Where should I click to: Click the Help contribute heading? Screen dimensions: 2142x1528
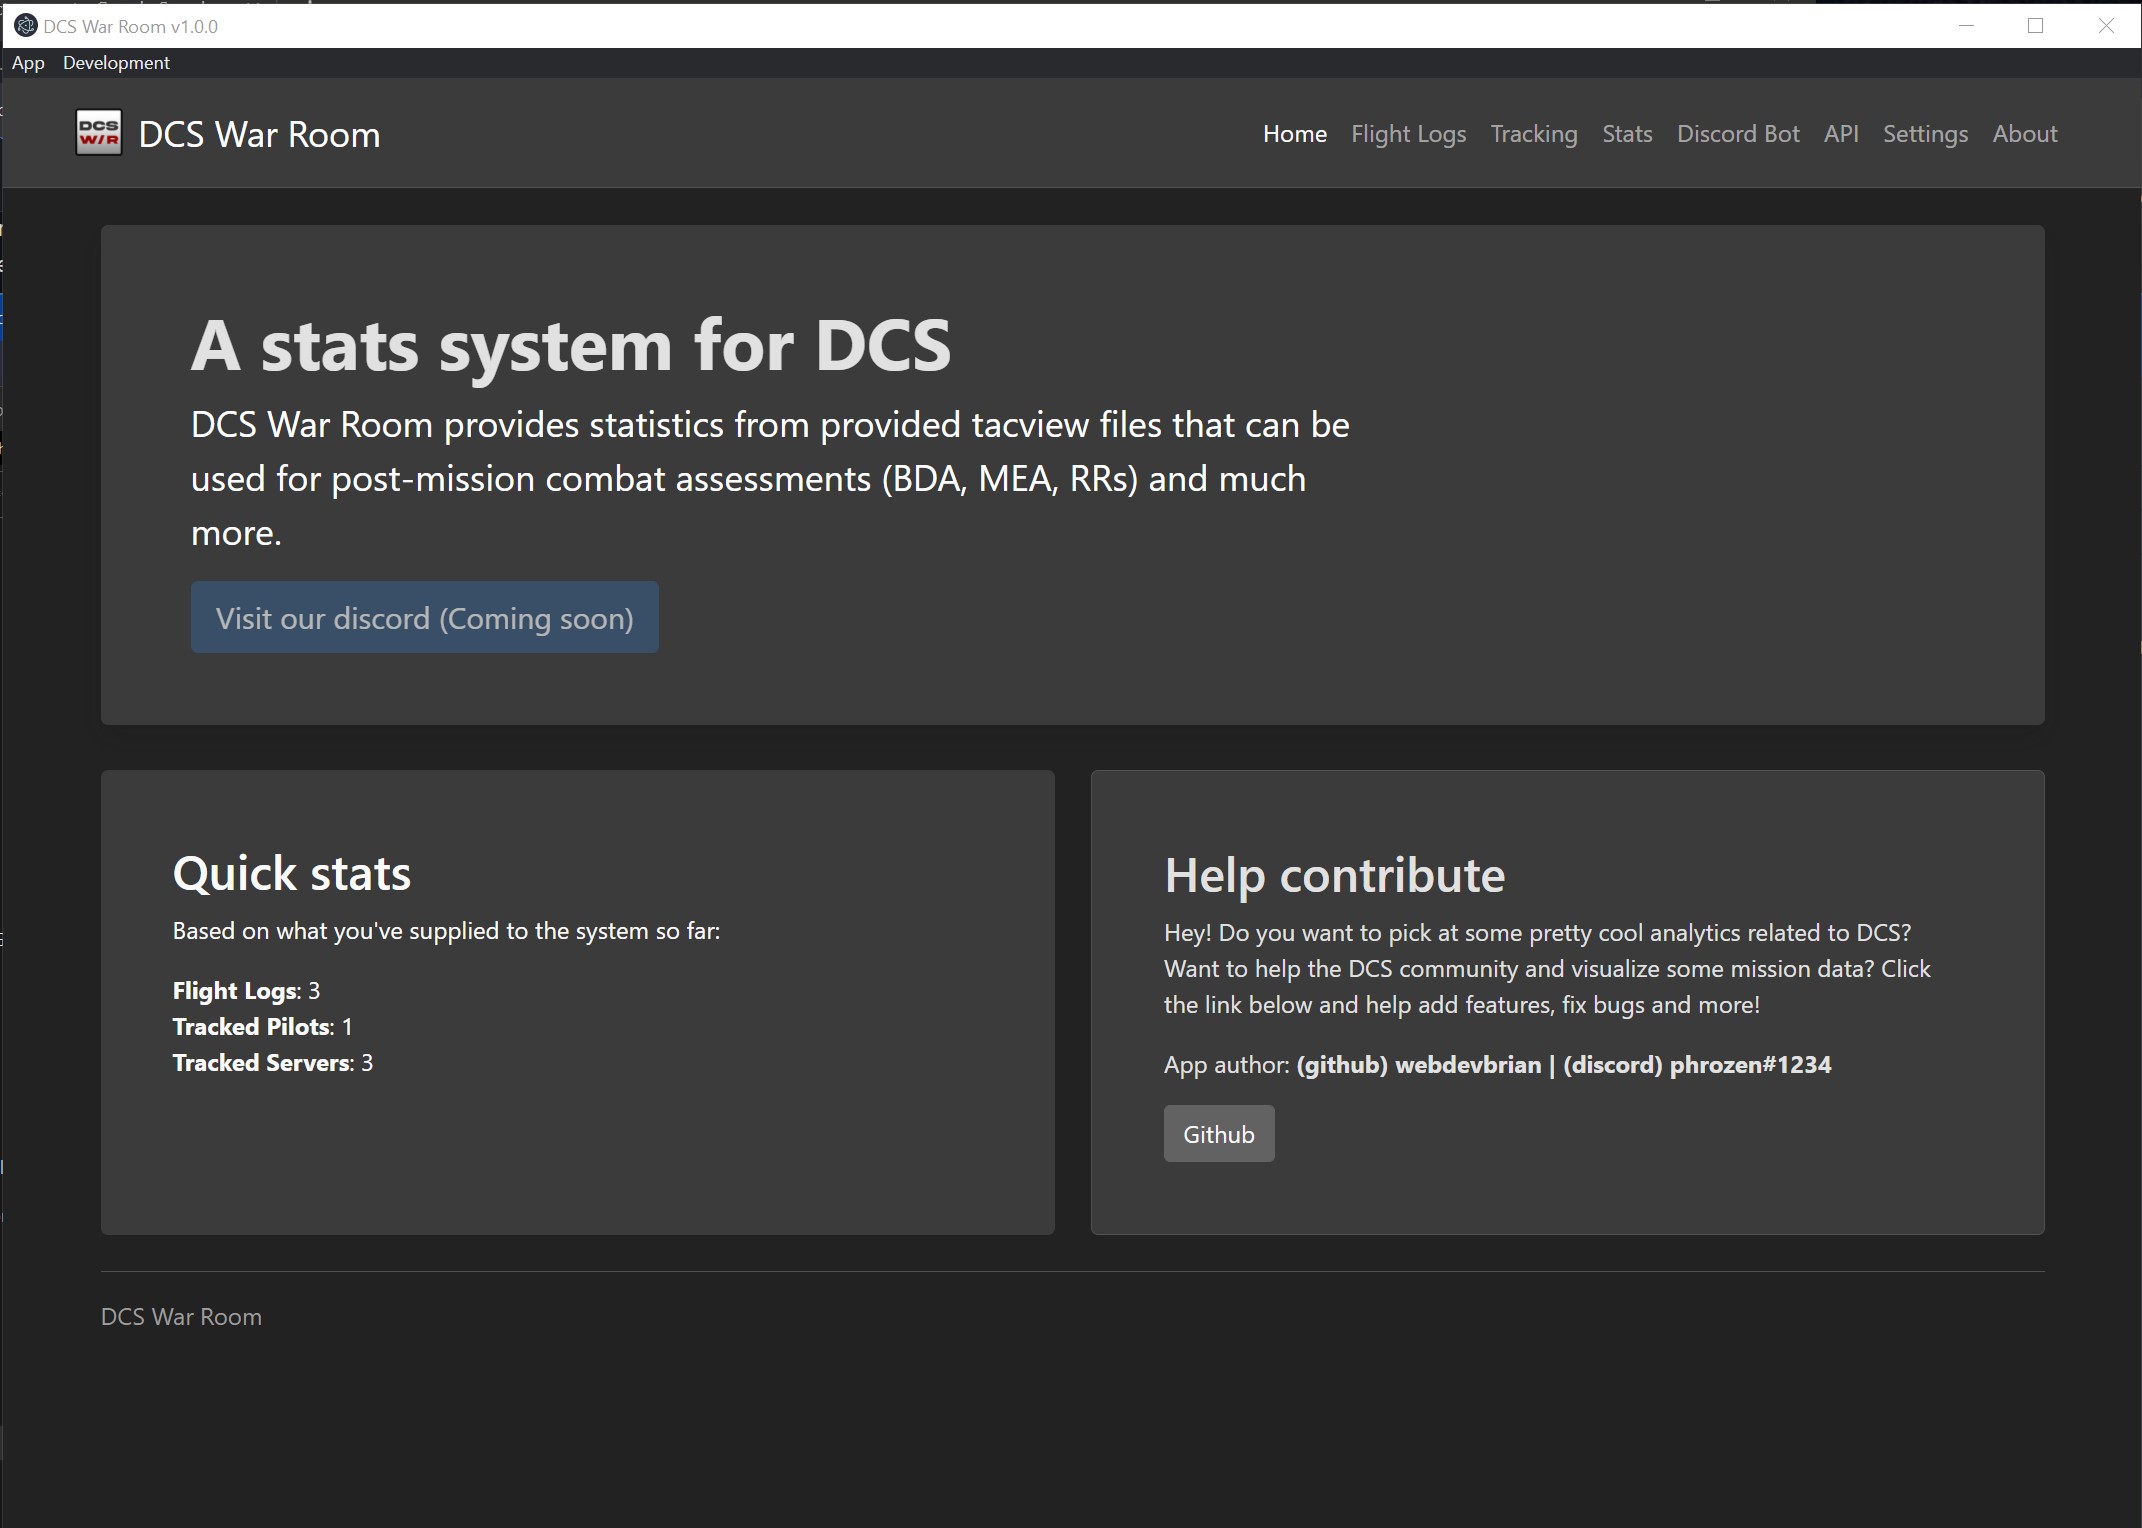(x=1334, y=875)
